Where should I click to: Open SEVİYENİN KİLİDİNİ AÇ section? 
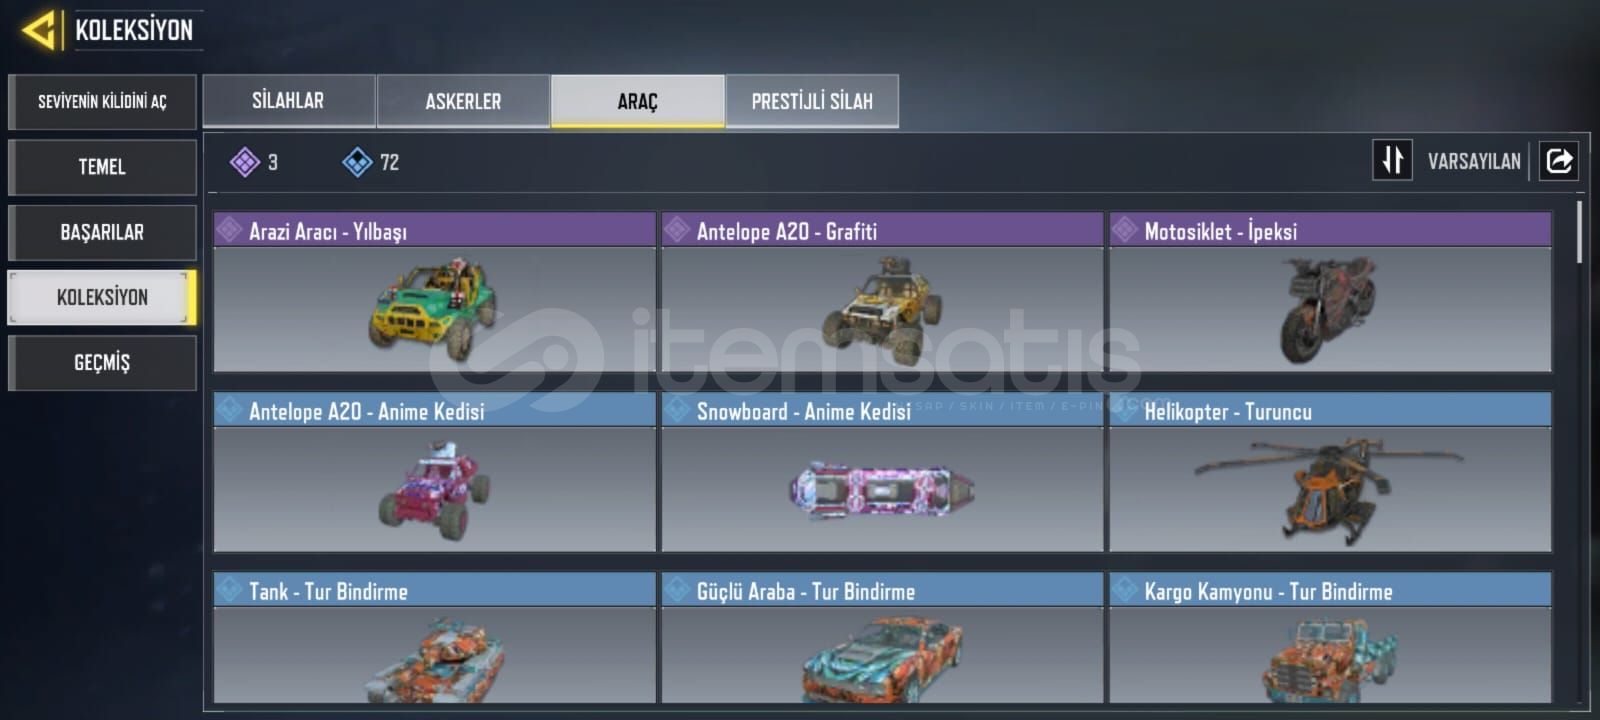click(102, 102)
